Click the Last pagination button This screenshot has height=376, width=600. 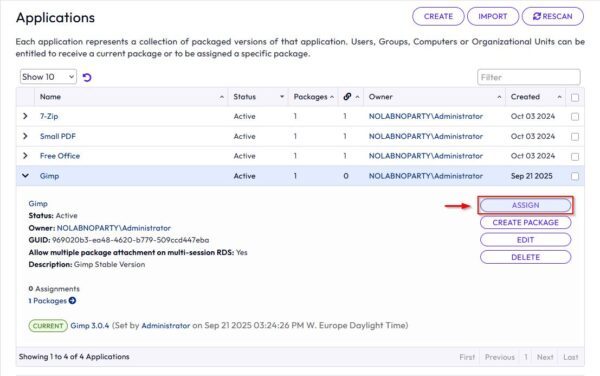tap(571, 357)
